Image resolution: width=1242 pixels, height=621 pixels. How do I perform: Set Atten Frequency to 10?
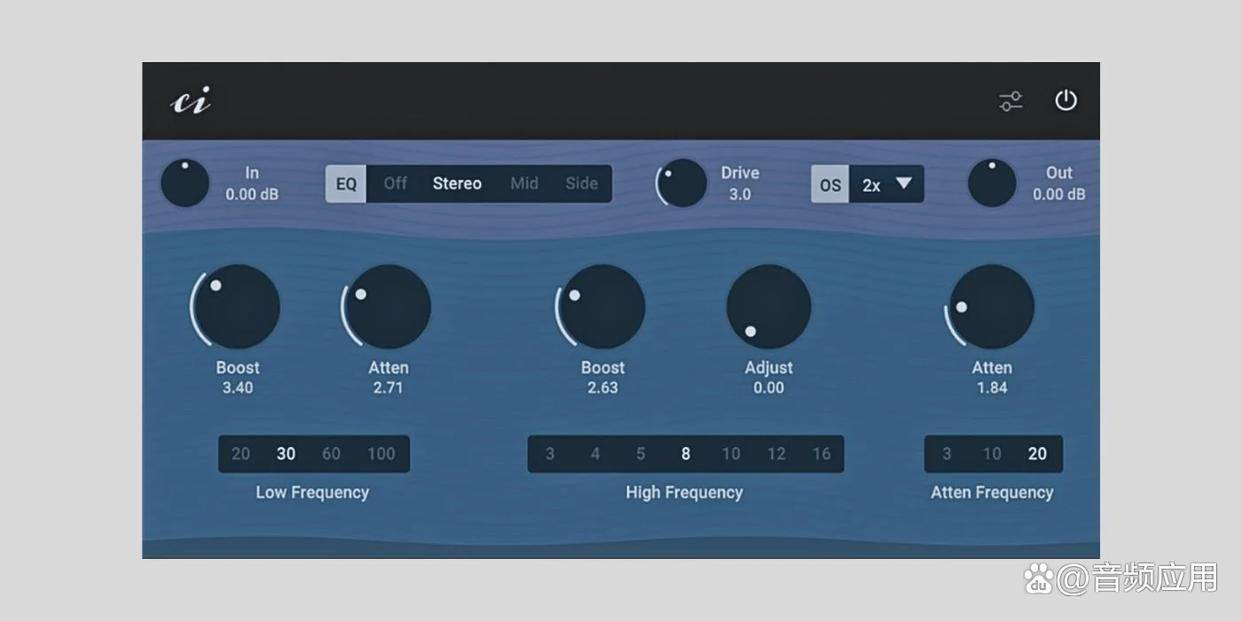(991, 454)
